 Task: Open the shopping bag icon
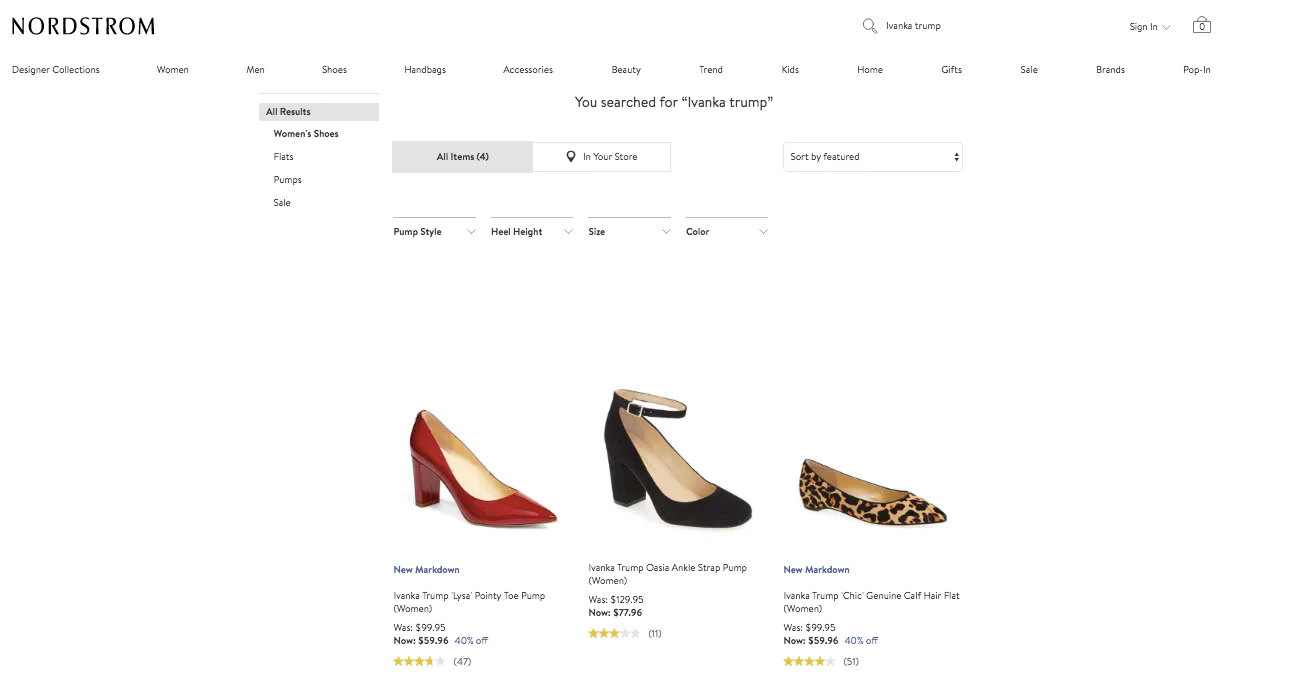[1201, 26]
